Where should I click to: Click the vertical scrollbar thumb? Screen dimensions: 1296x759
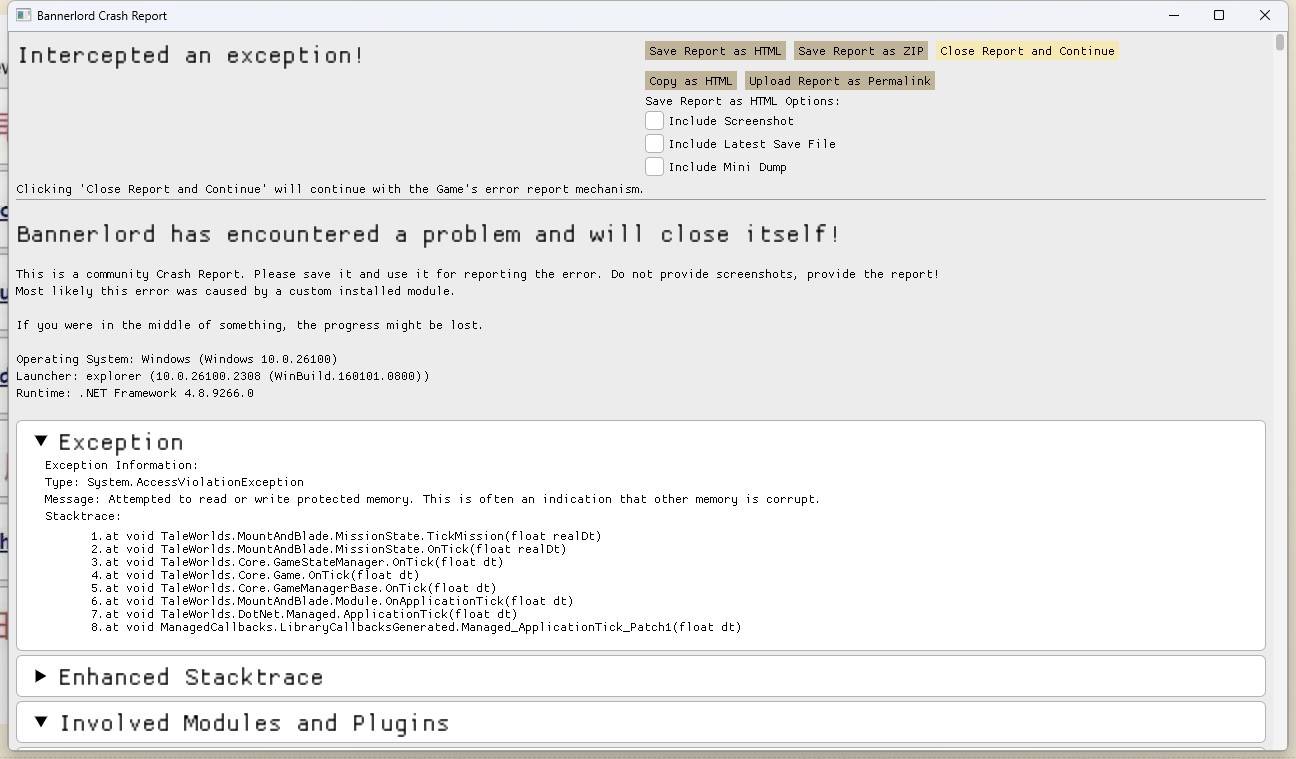pyautogui.click(x=1280, y=42)
